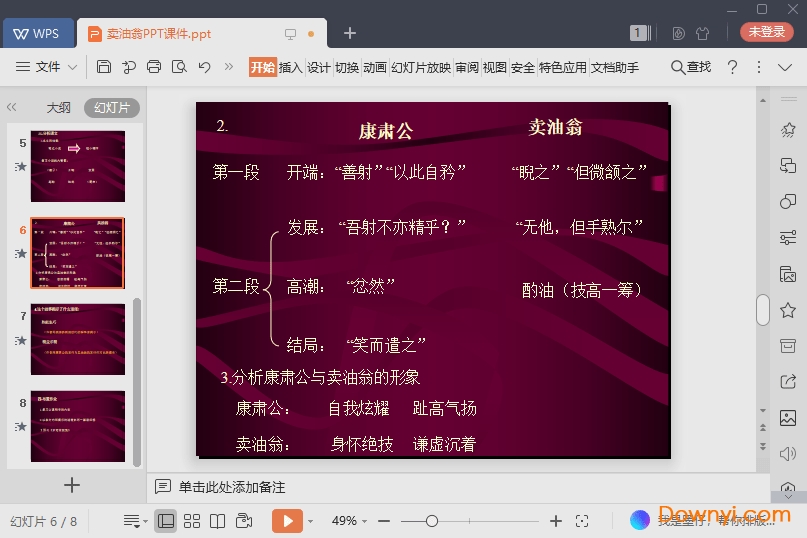Open the notes layout dropdown in status bar
807x538 pixels.
(x=135, y=521)
